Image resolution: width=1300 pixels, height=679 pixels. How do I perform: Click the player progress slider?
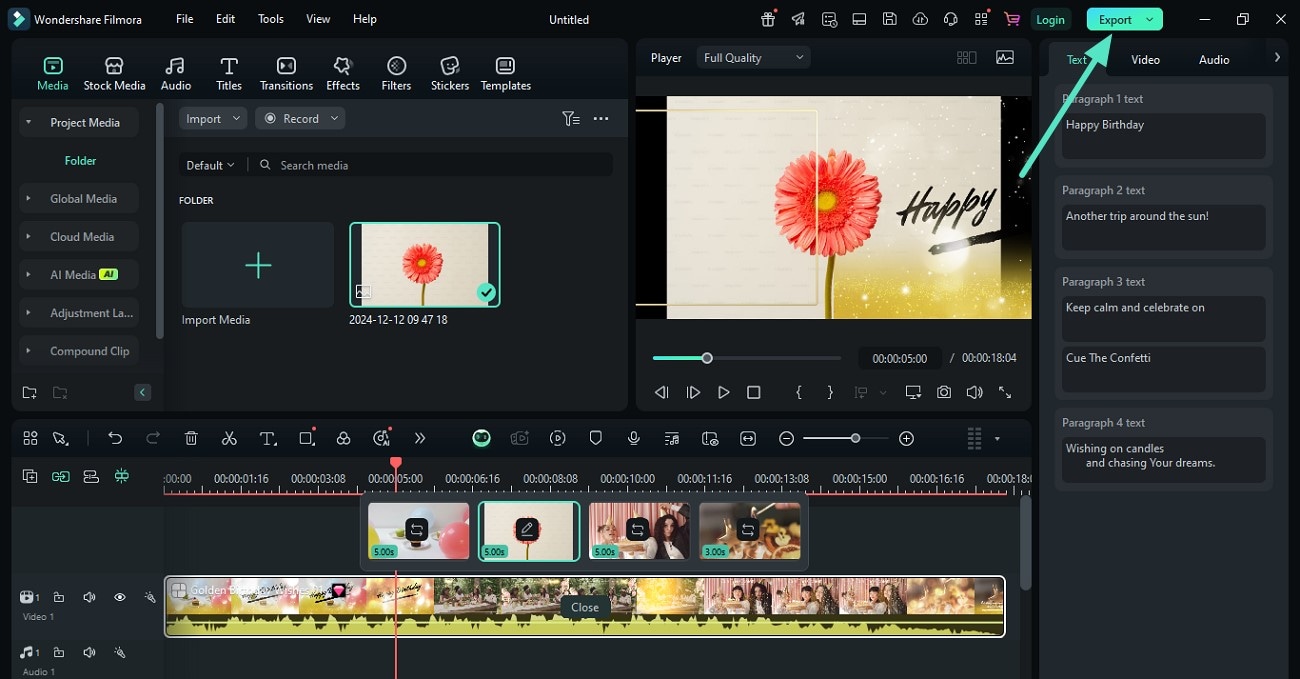(x=747, y=358)
